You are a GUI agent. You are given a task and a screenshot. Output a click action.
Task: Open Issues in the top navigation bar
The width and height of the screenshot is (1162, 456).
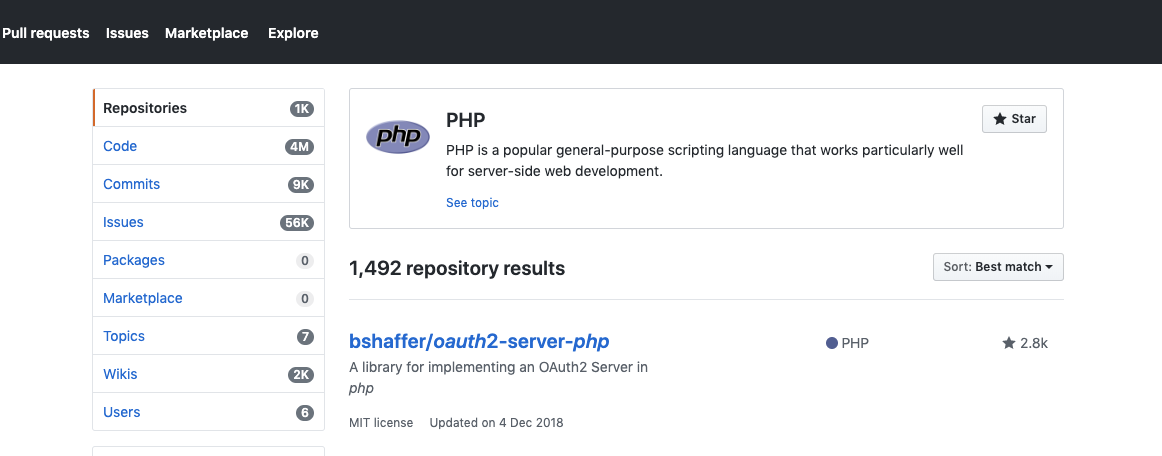point(127,33)
